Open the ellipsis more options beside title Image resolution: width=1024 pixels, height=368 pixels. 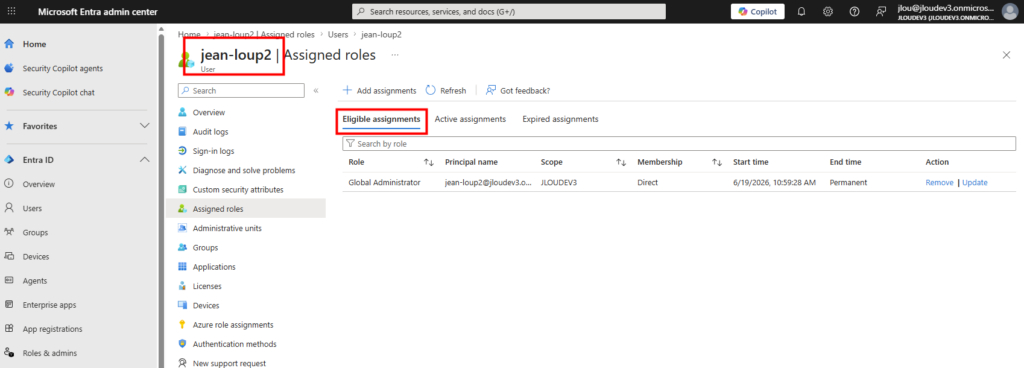coord(394,55)
